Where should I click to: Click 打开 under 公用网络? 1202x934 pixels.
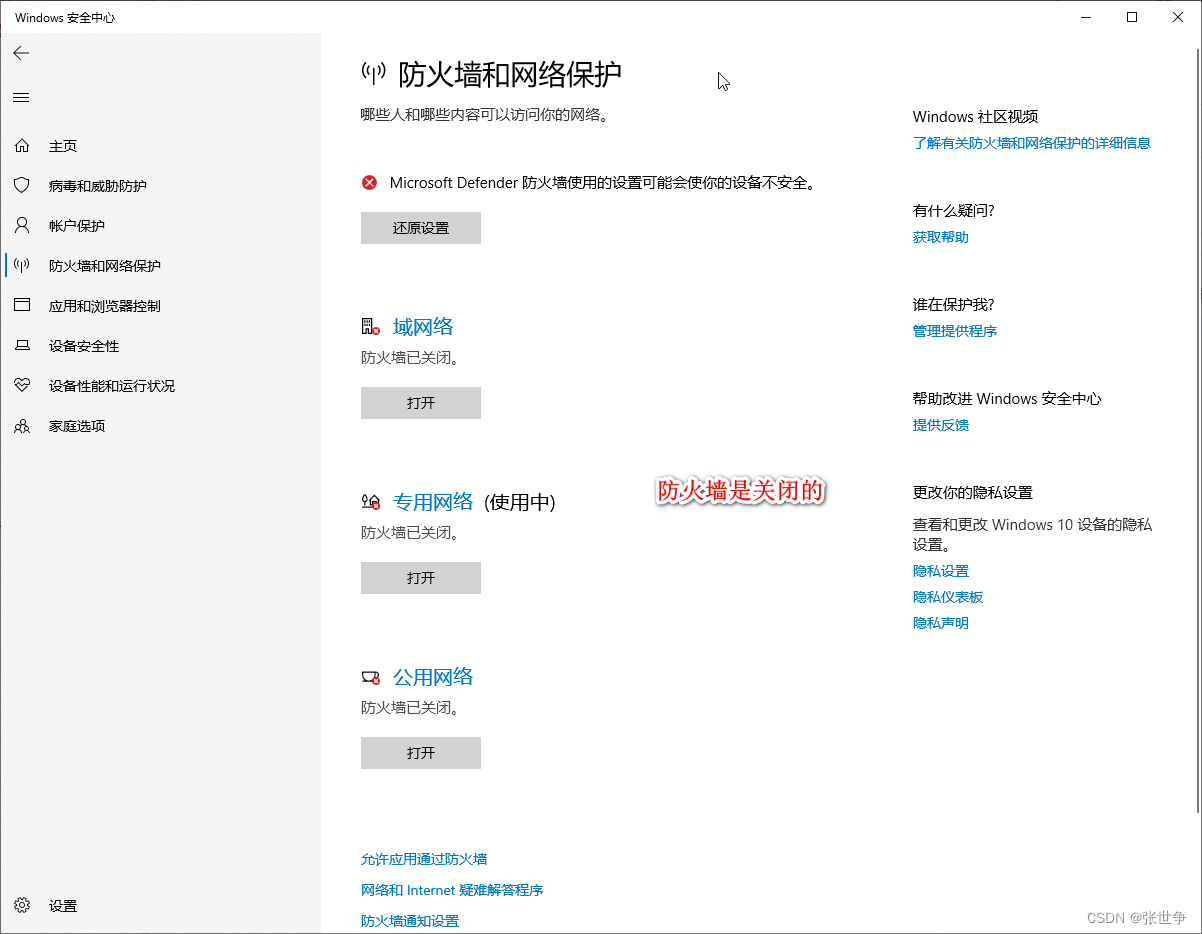click(x=421, y=753)
